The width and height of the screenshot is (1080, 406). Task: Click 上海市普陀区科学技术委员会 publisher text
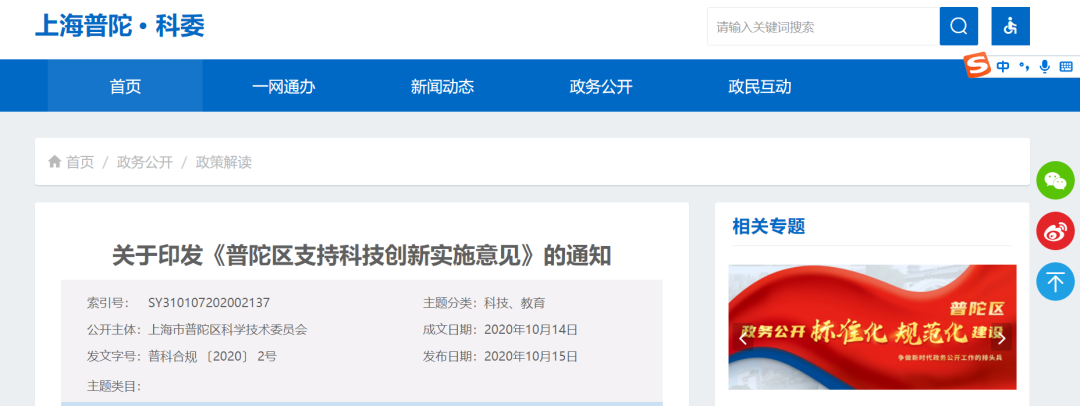[x=227, y=329]
